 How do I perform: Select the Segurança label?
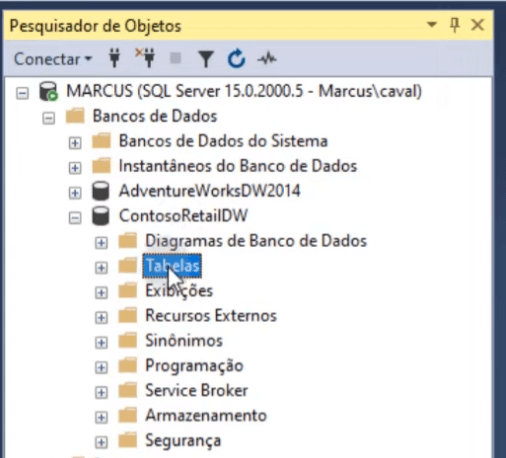183,441
